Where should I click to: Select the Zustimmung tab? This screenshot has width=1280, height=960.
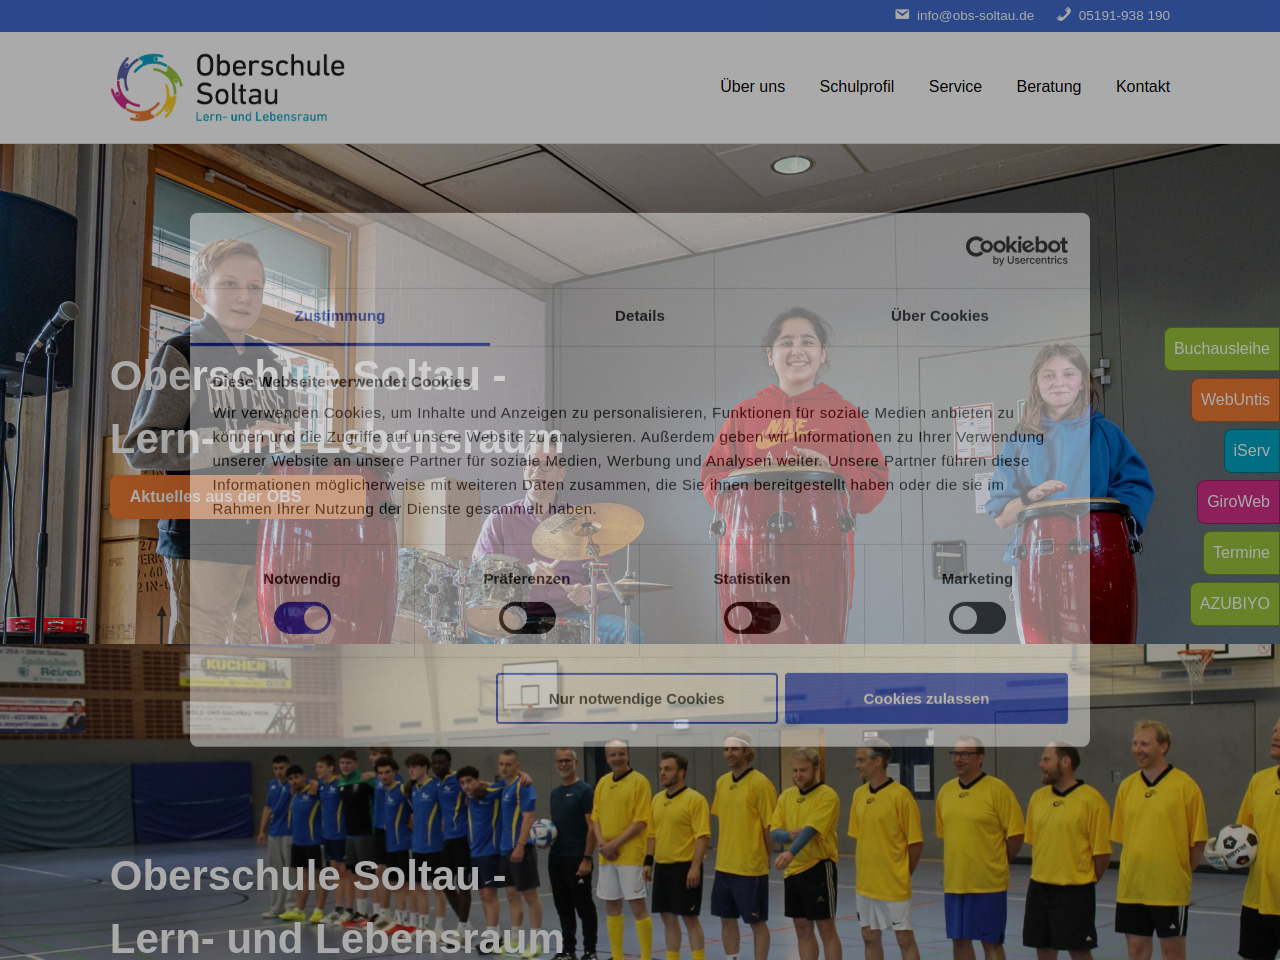coord(339,316)
